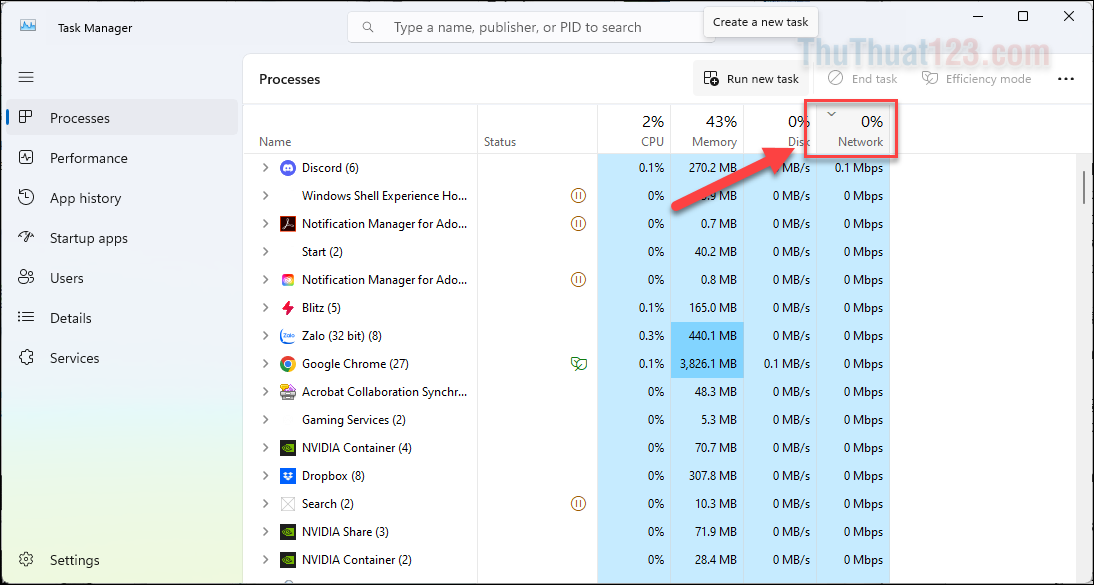Select the Start (2) process row
Image resolution: width=1094 pixels, height=585 pixels.
click(567, 251)
